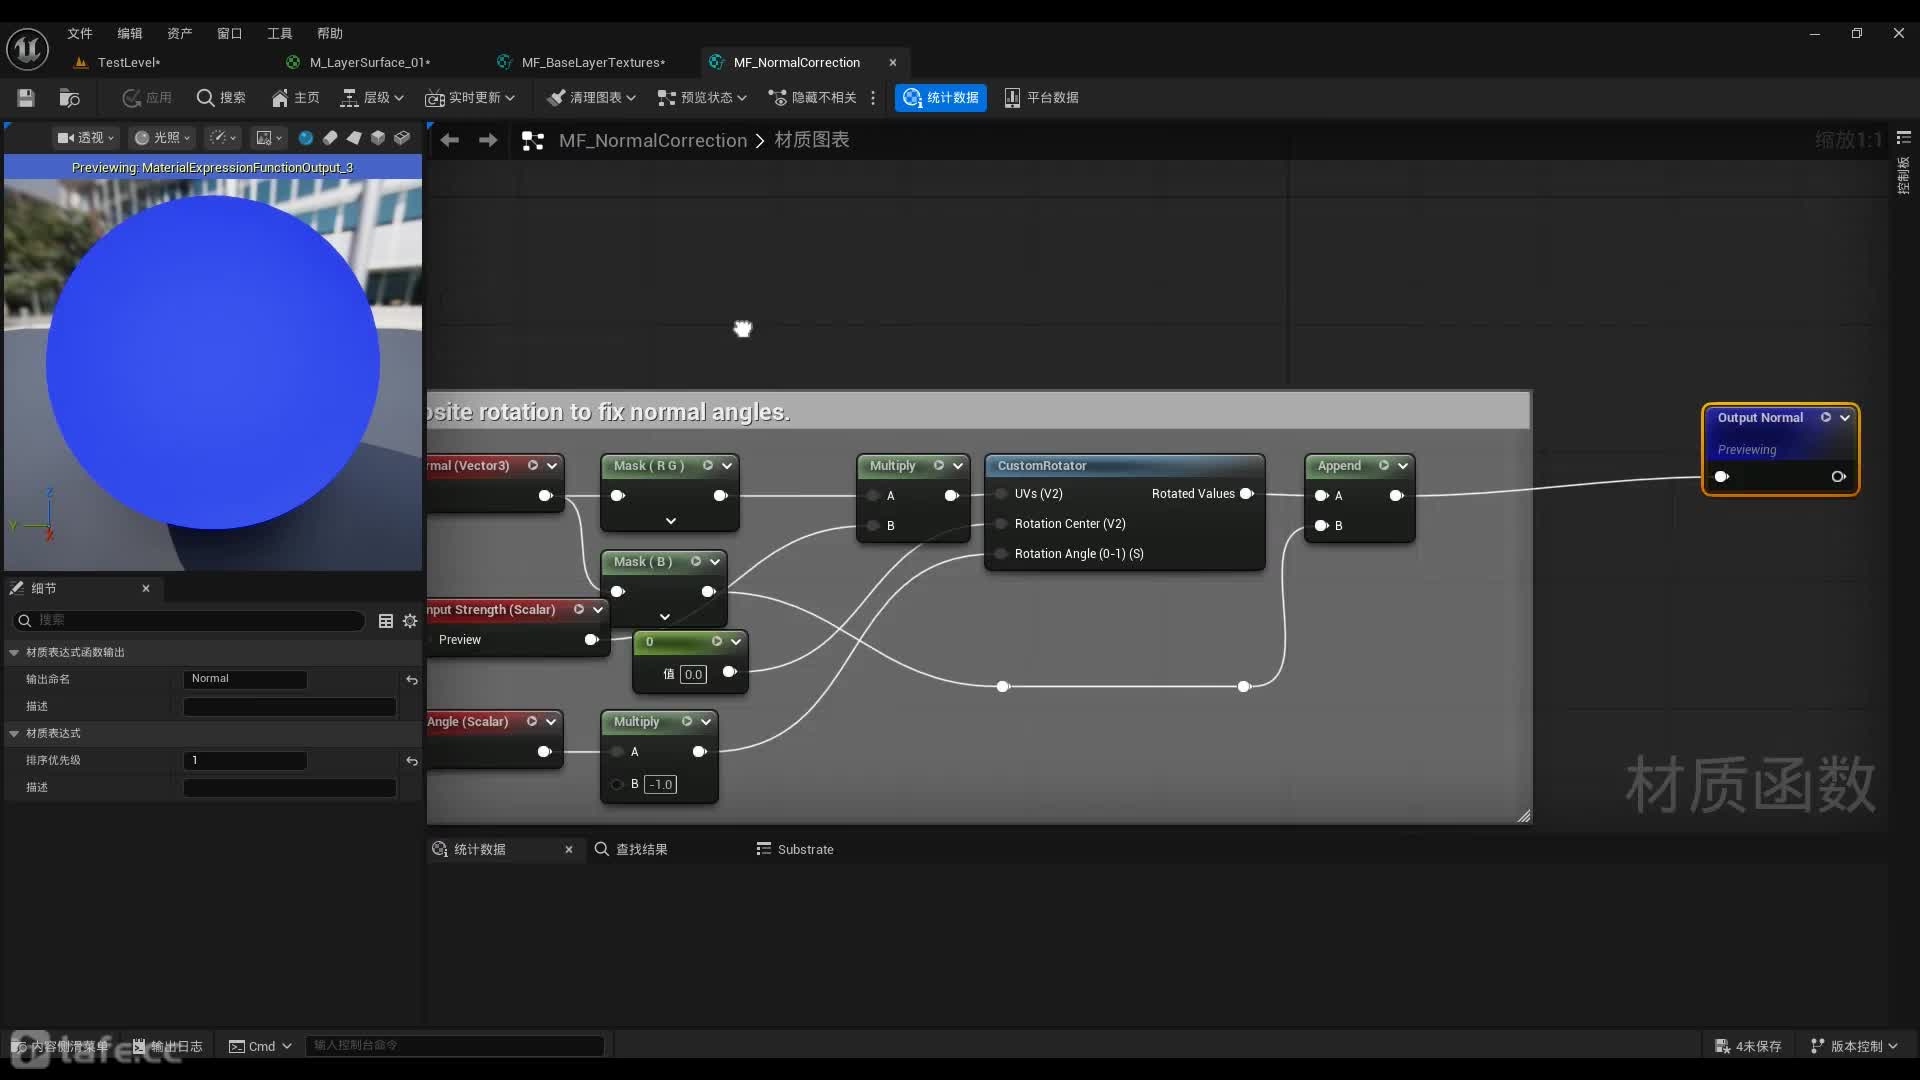
Task: Click the details panel search field
Action: pyautogui.click(x=190, y=621)
